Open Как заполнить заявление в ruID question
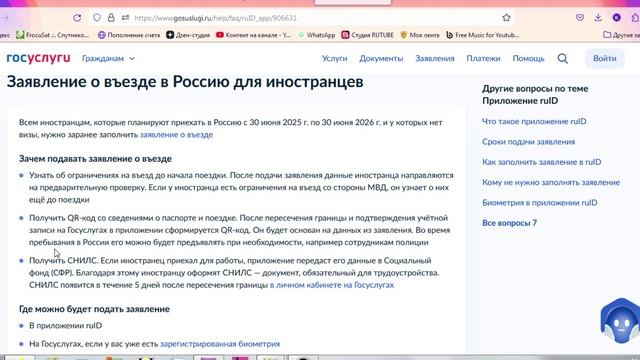The image size is (640, 360). [x=542, y=162]
